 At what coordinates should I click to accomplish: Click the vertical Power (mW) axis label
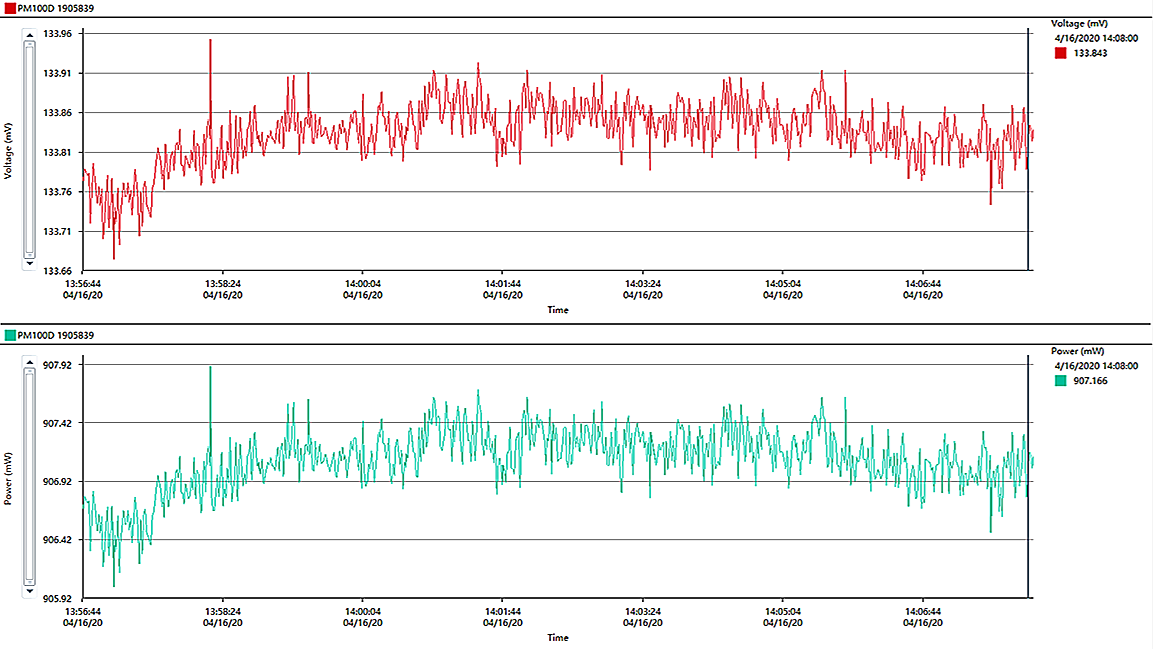[x=8, y=478]
